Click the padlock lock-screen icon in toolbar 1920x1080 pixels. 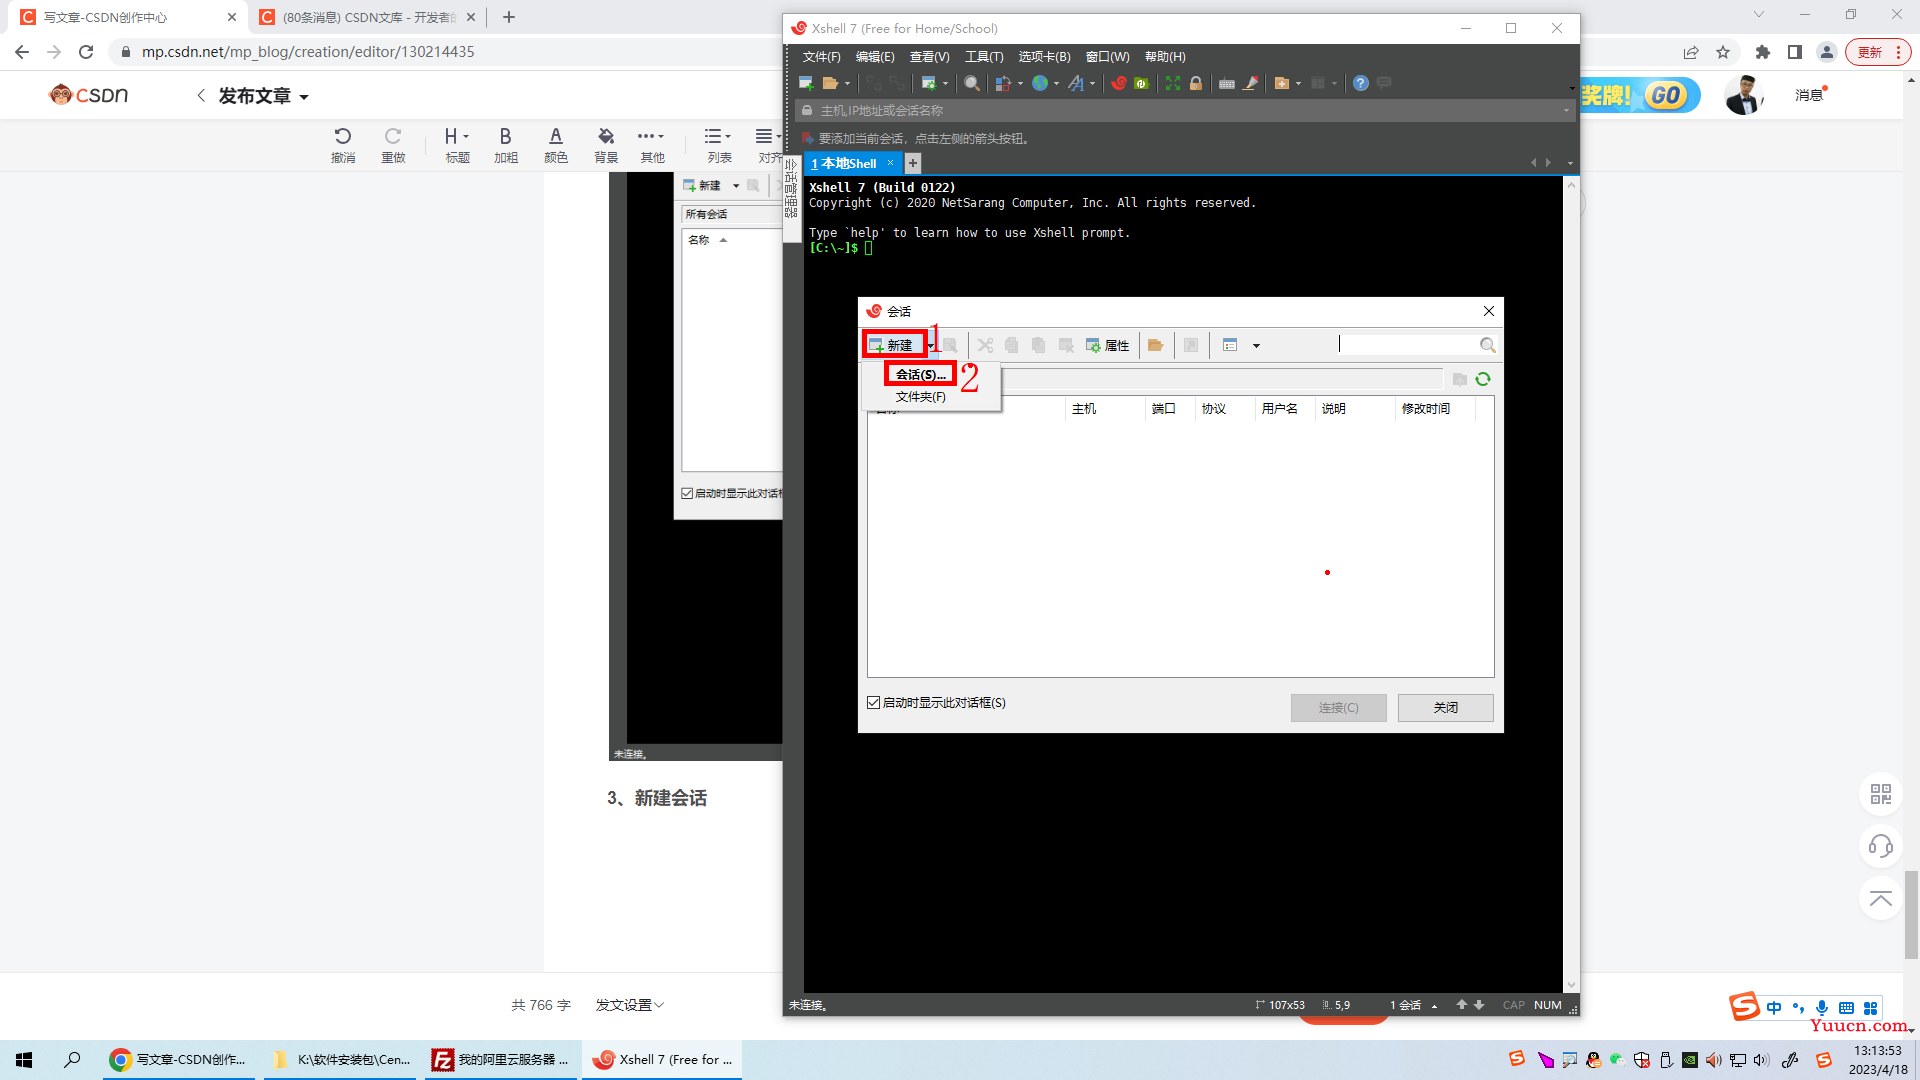click(1196, 83)
